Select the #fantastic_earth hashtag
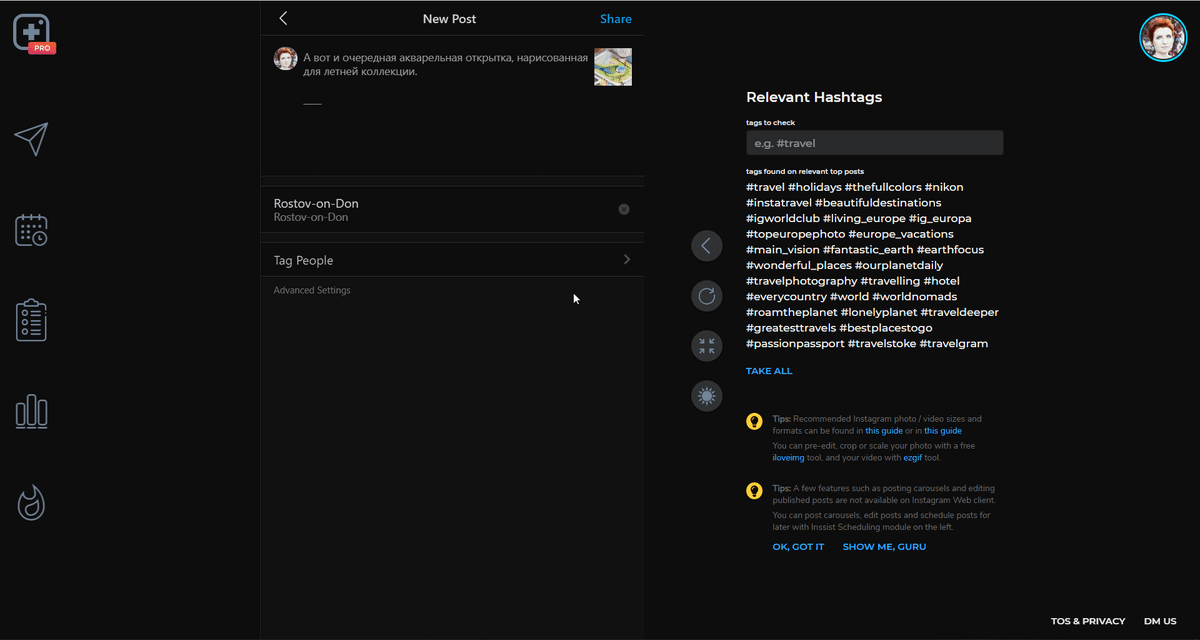1200x640 pixels. (x=868, y=250)
